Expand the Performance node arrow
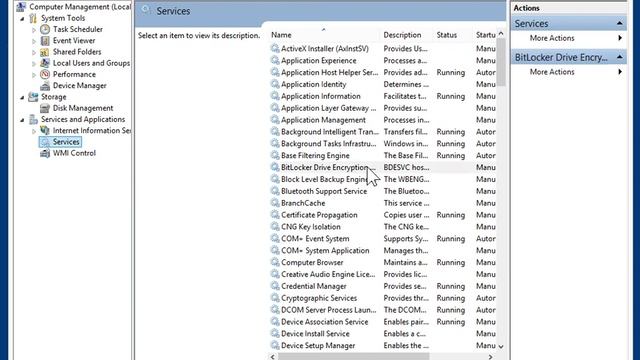640x360 pixels. coord(34,75)
